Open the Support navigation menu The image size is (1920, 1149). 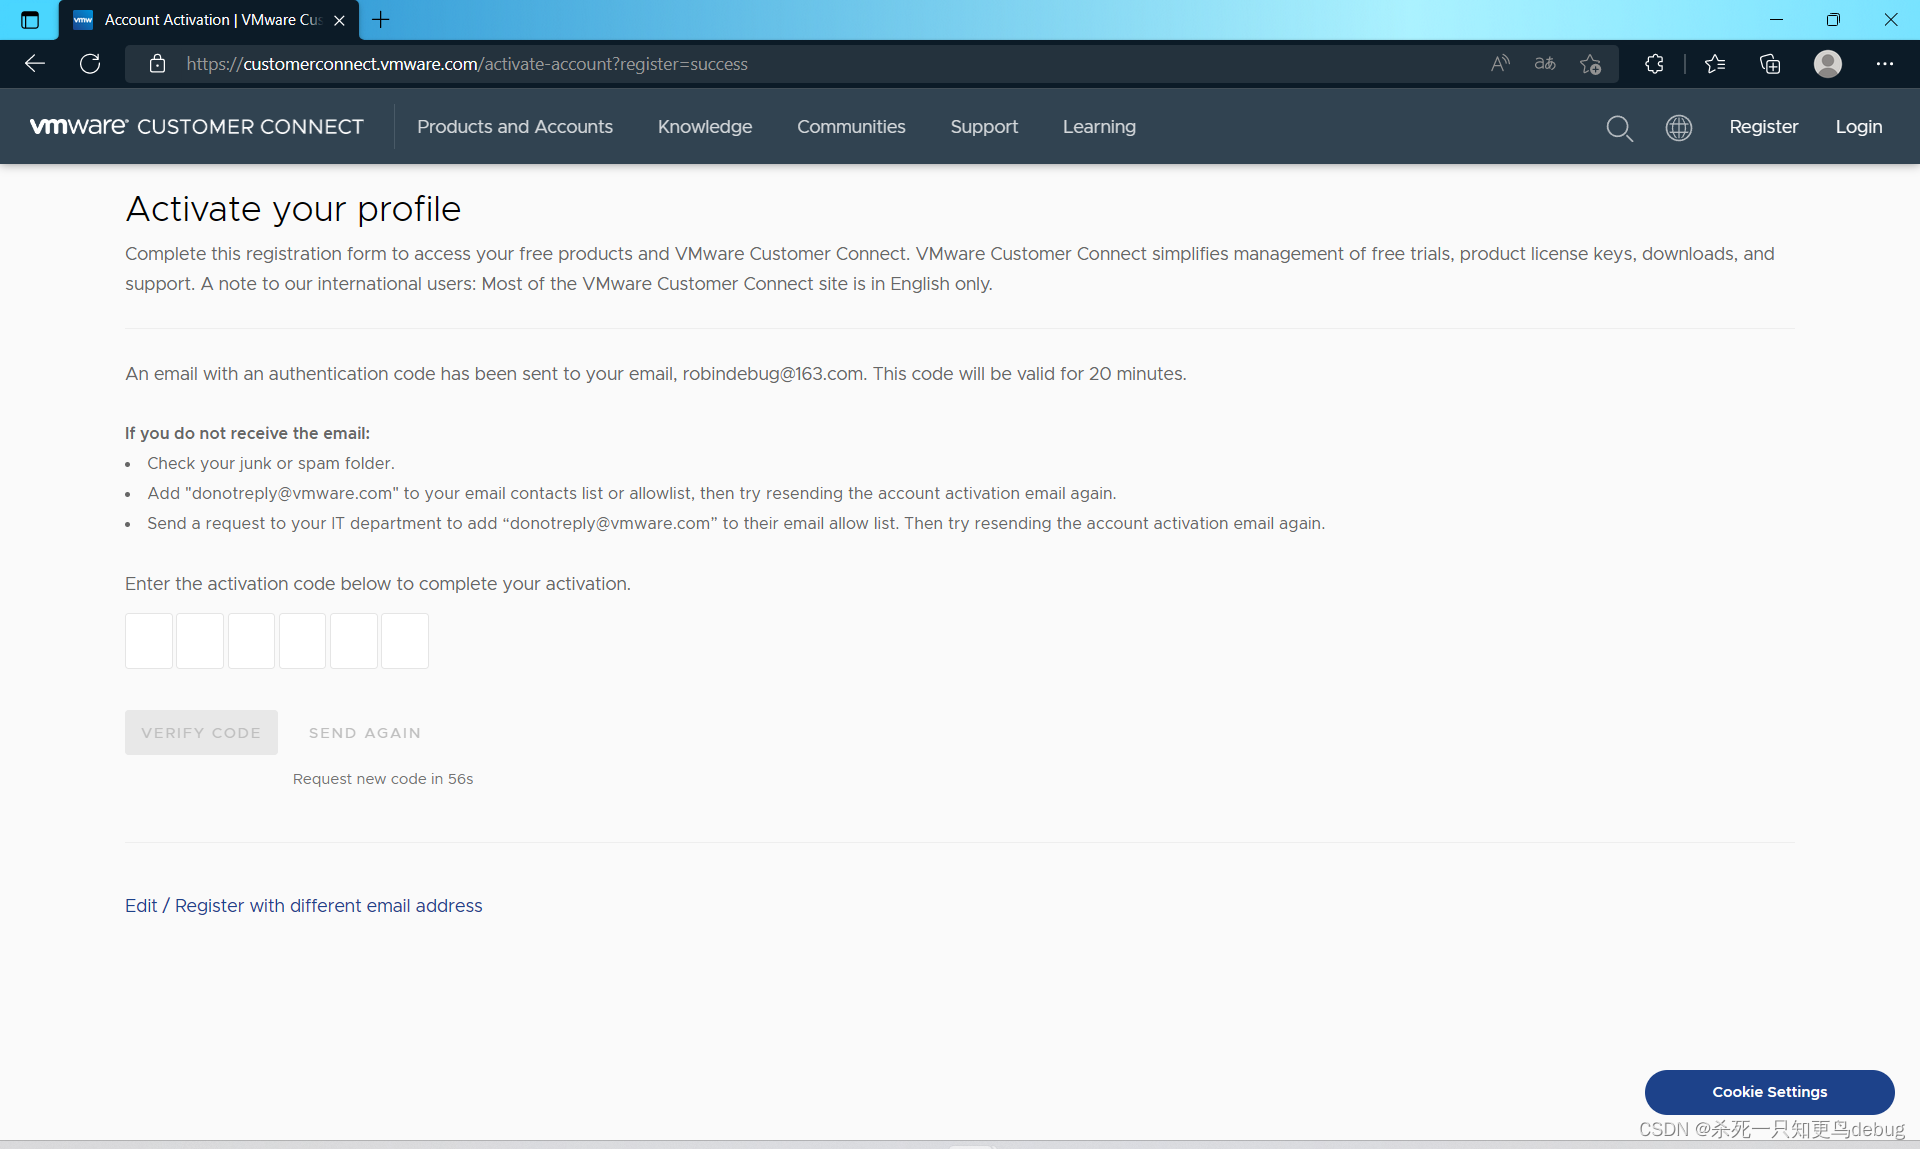click(984, 127)
